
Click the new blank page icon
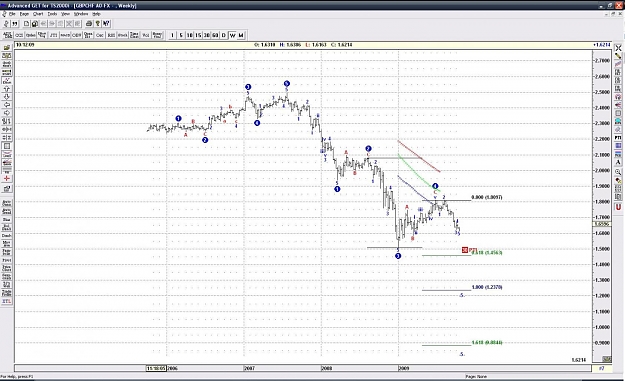tap(26, 24)
